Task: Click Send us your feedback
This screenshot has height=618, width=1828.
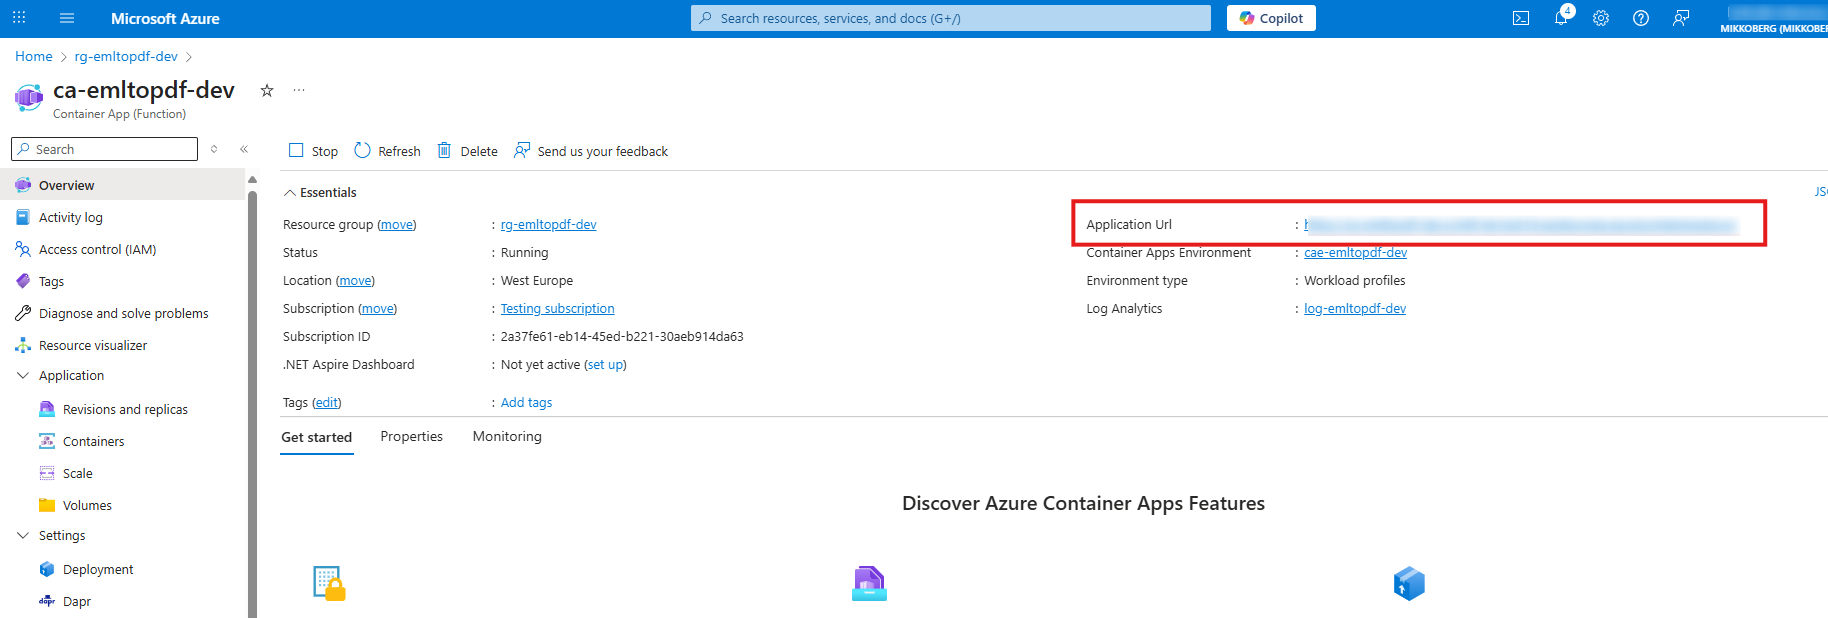Action: [x=590, y=151]
